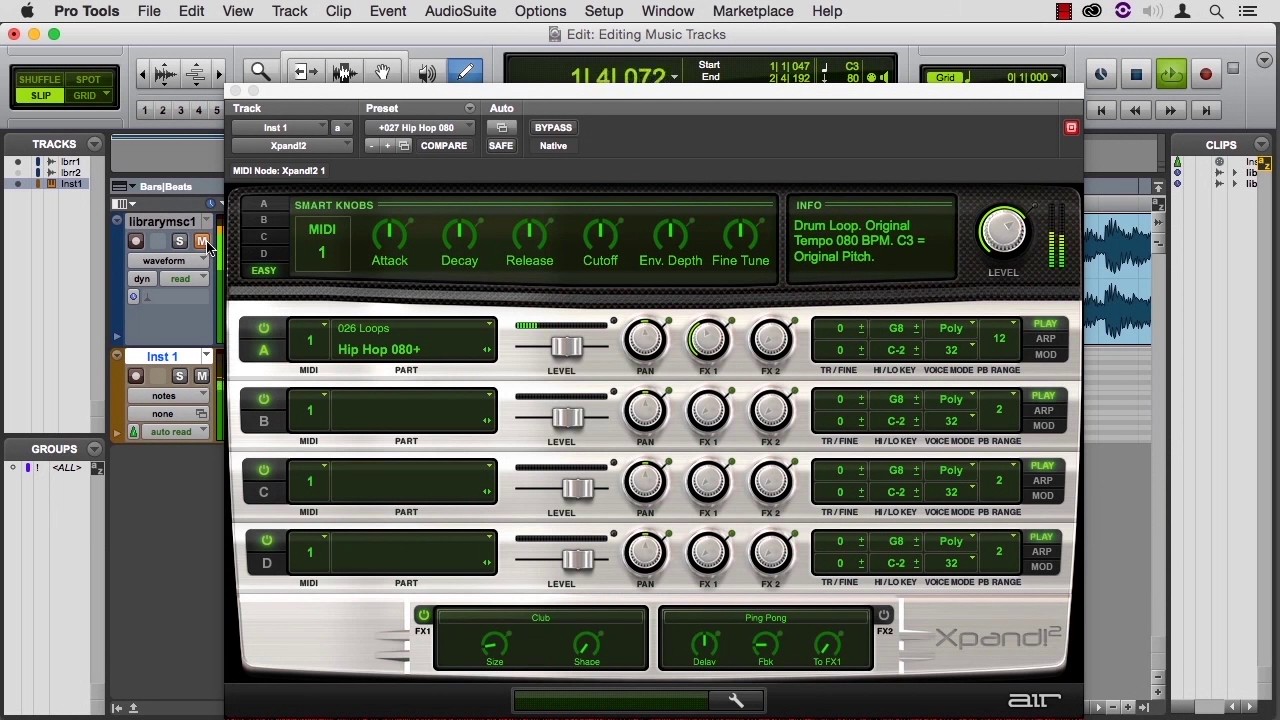
Task: Toggle FX2 power button
Action: coord(884,615)
